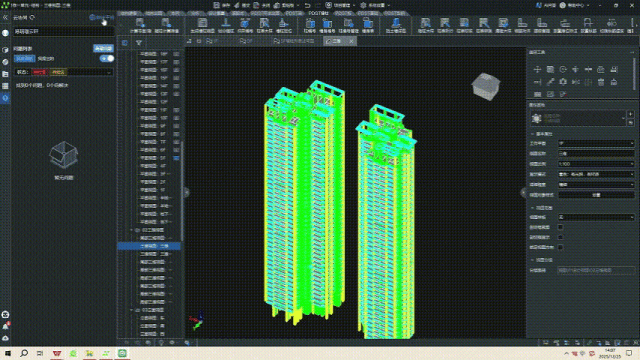Screen dimensions: 640x360
Task: Click the gray view cube in viewport
Action: (486, 86)
